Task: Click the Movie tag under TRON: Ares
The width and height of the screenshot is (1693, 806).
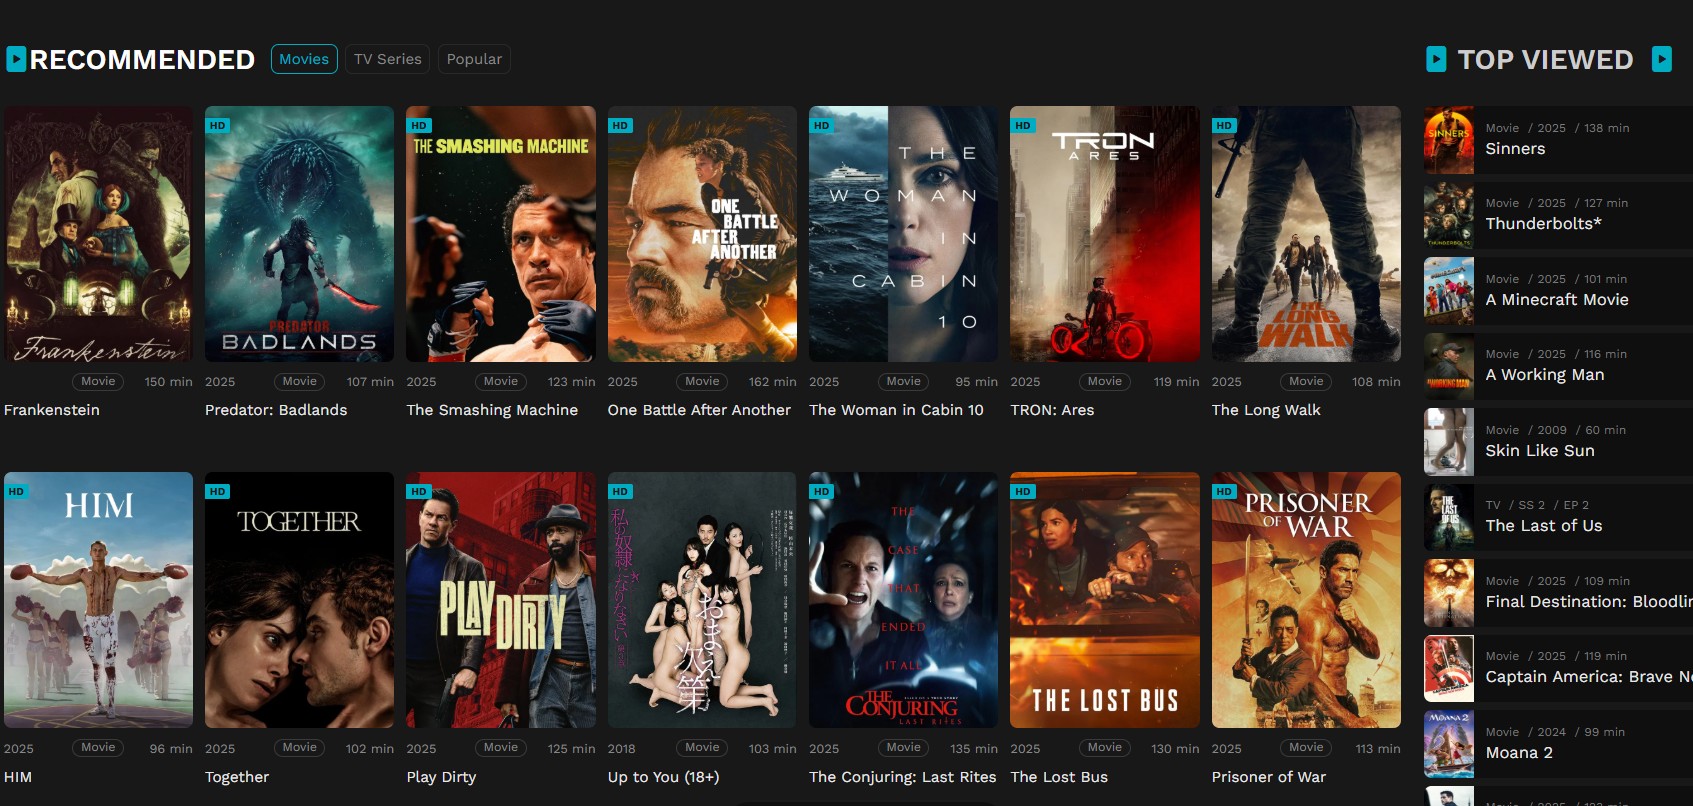Action: pos(1105,381)
